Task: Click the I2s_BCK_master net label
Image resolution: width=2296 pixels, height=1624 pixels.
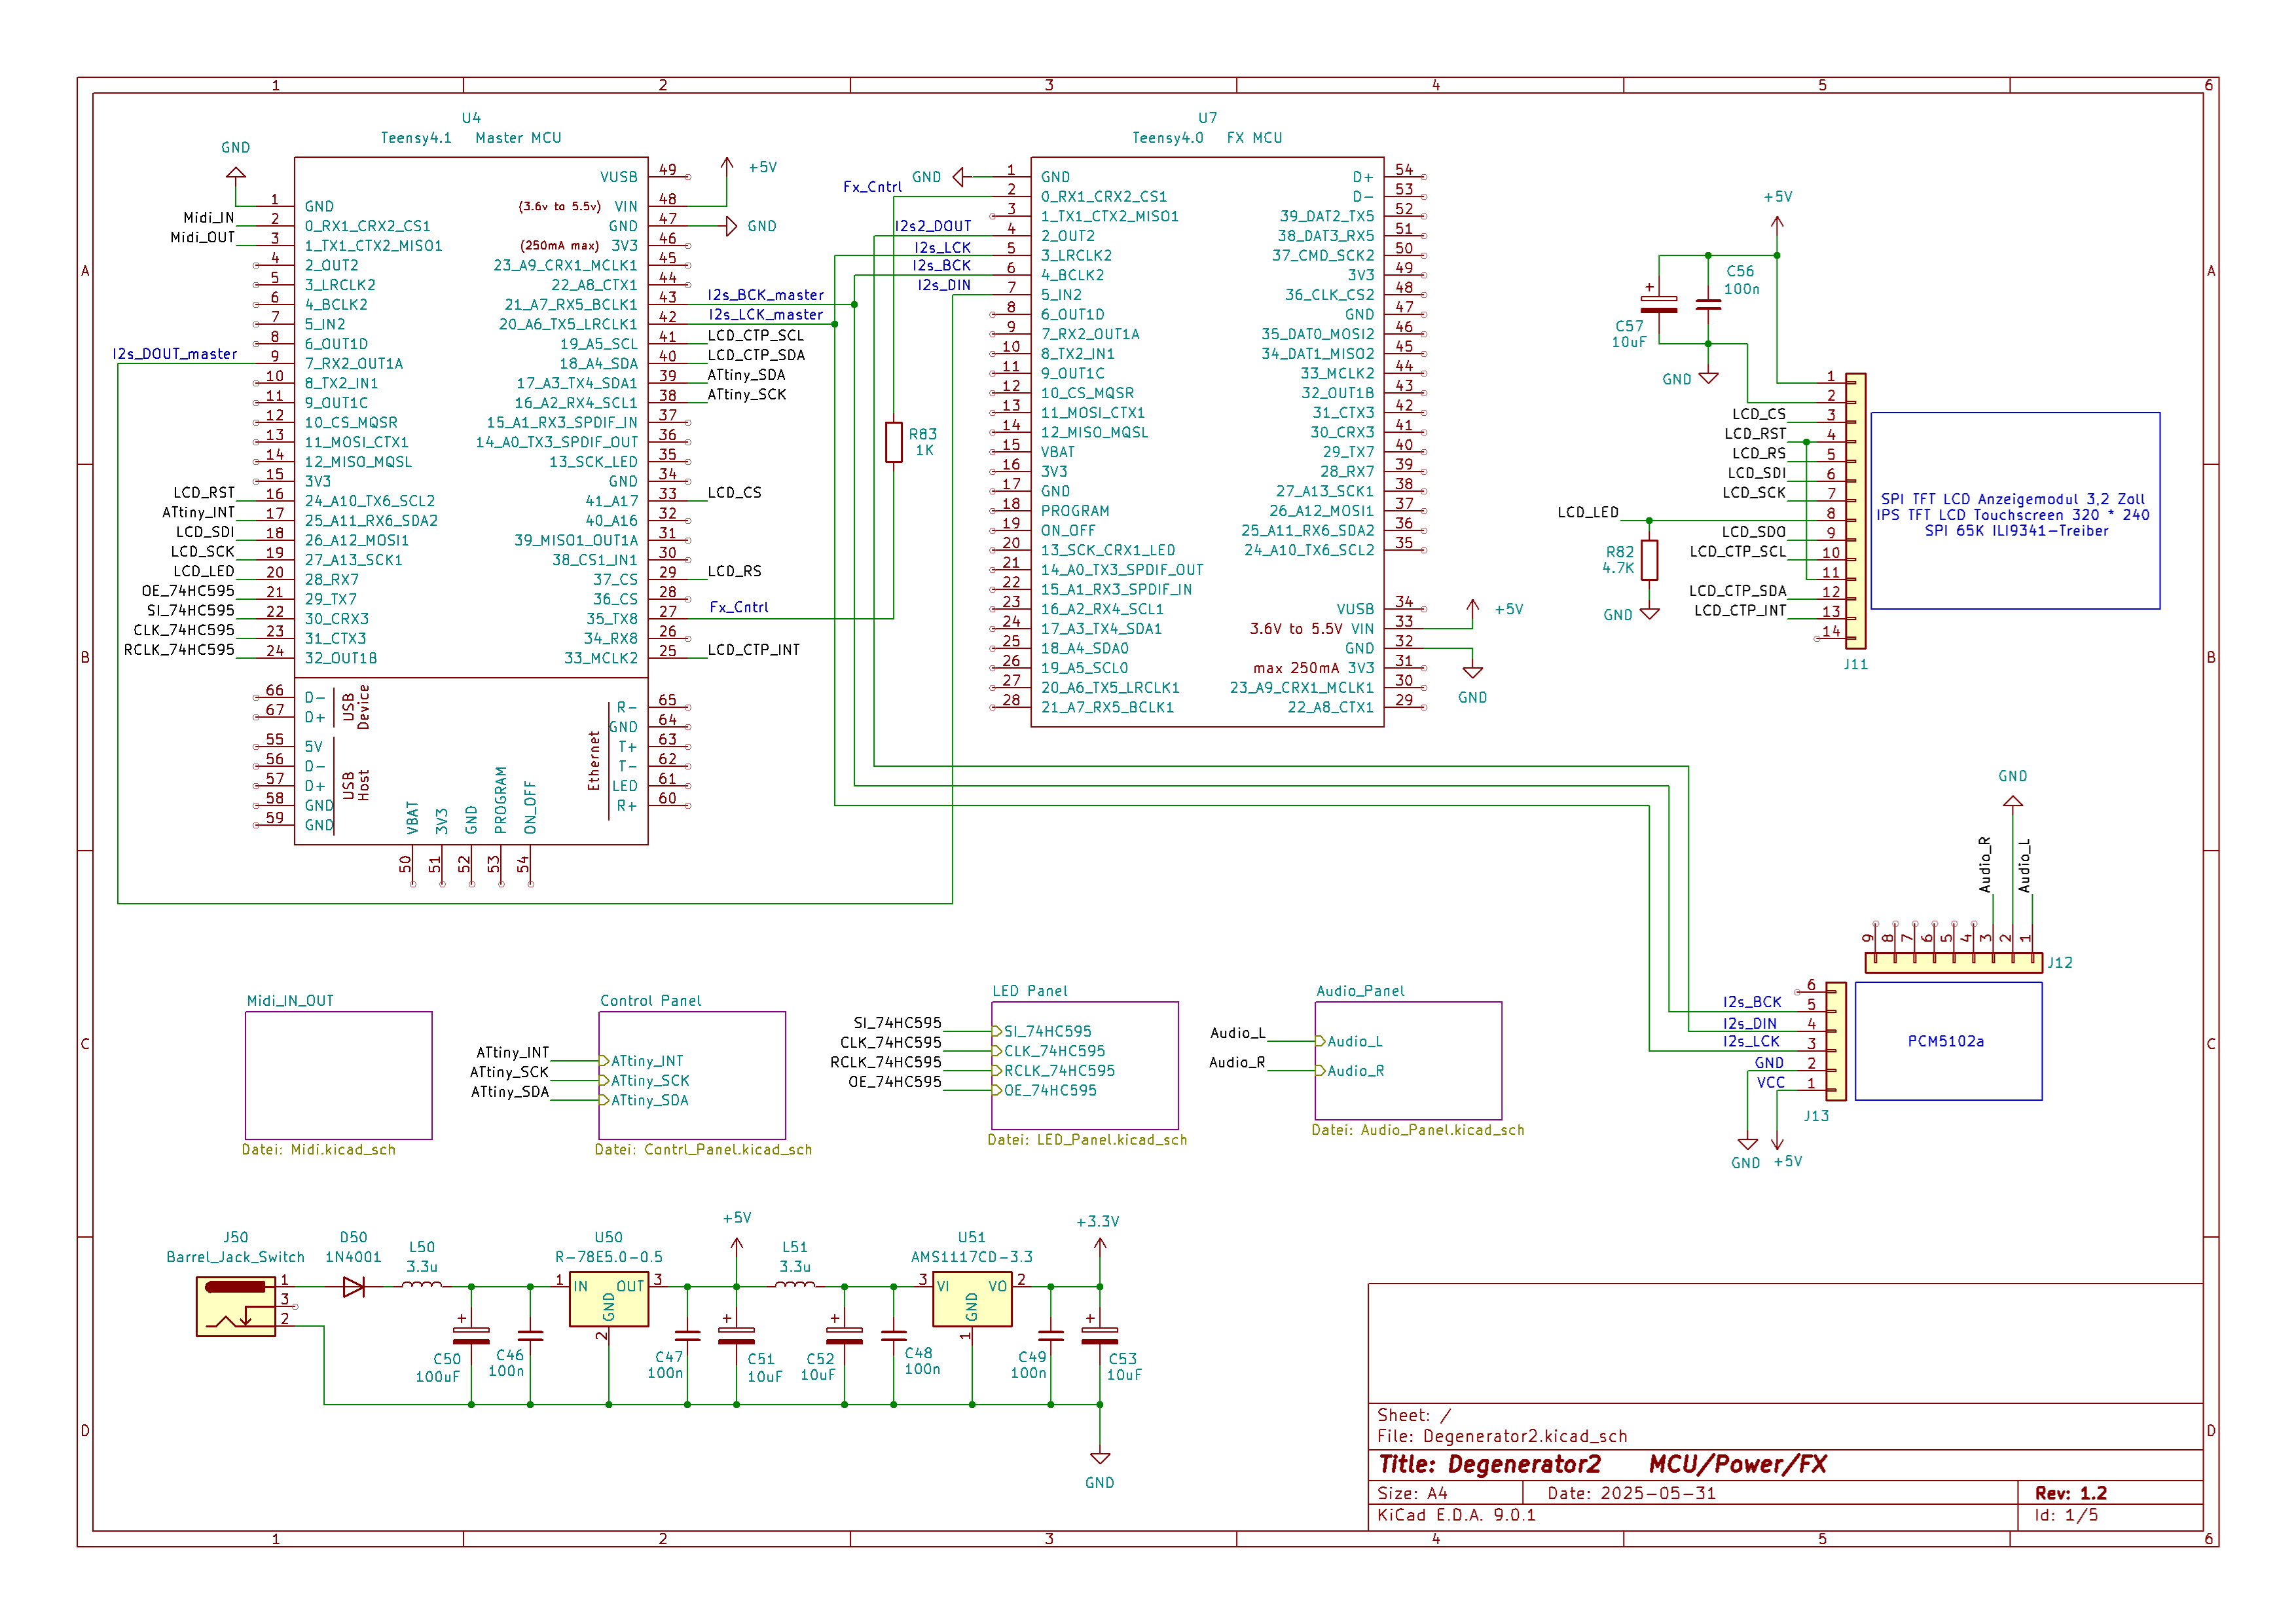Action: click(766, 295)
